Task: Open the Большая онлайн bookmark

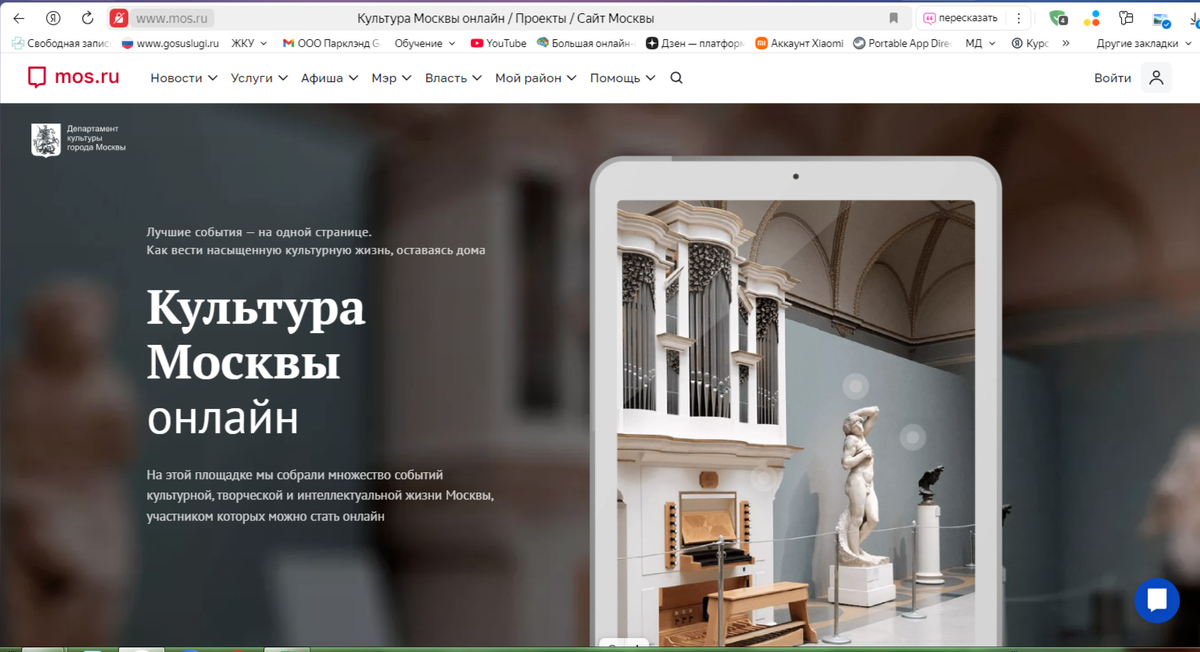Action: 586,43
